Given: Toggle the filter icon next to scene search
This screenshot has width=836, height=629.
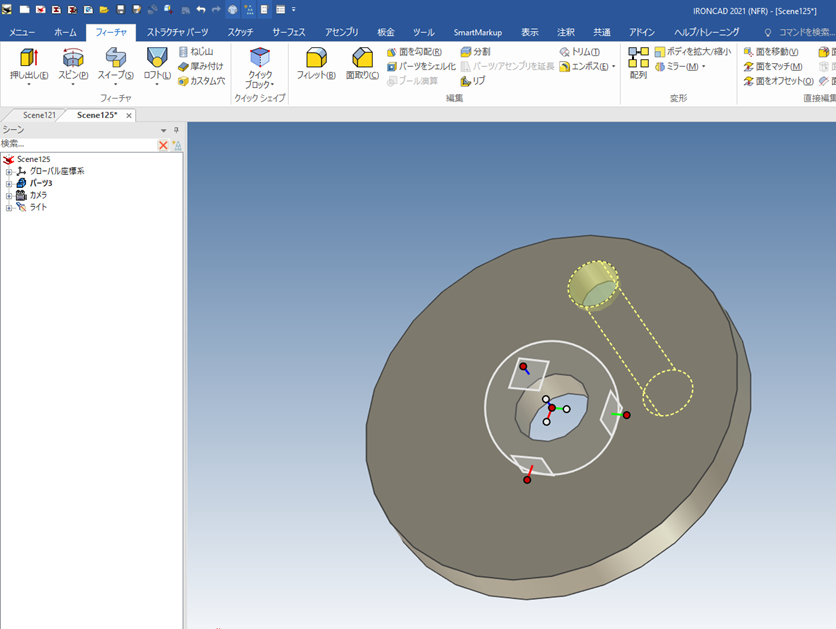Looking at the screenshot, I should (x=177, y=145).
